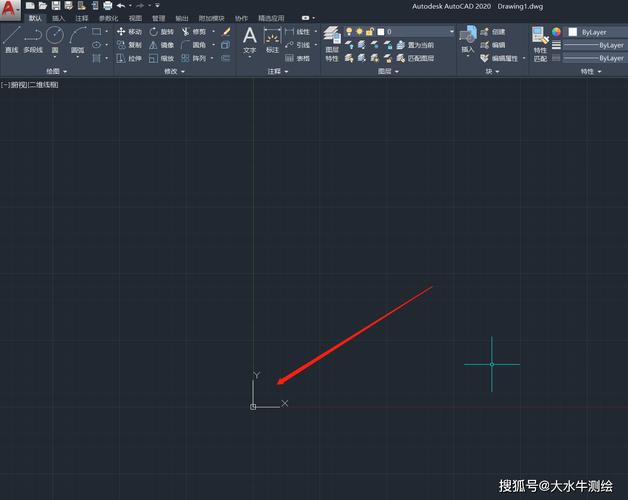Select the 直线 (Line) drawing tool
628x500 pixels.
click(11, 38)
